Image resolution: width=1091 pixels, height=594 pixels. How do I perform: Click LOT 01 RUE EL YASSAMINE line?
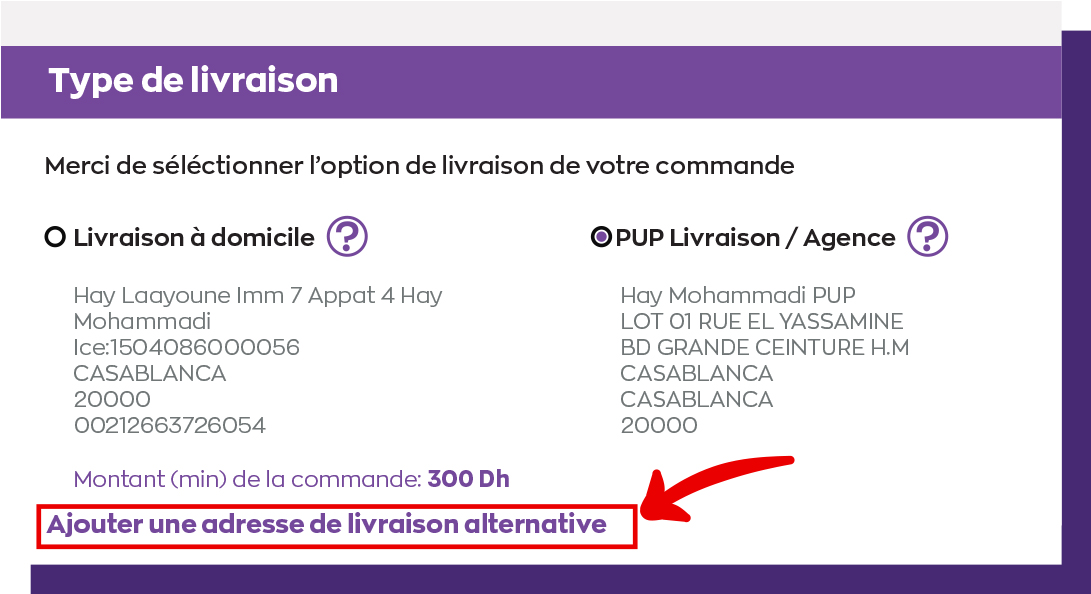[x=762, y=321]
